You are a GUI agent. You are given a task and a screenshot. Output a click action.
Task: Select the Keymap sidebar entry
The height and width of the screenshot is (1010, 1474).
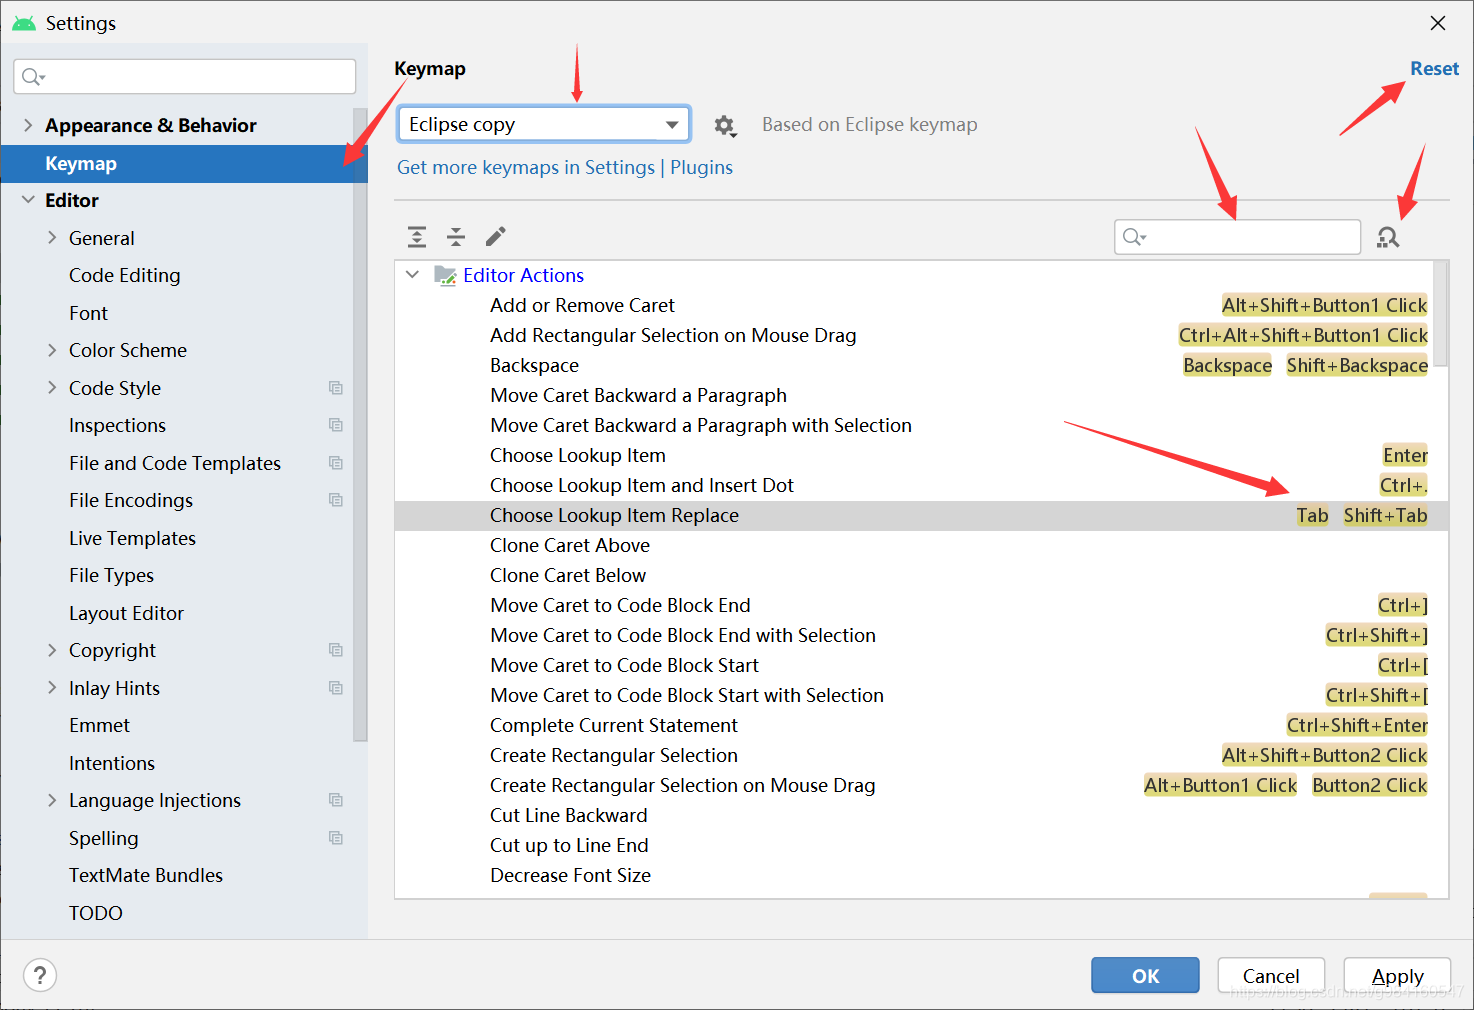pos(81,163)
